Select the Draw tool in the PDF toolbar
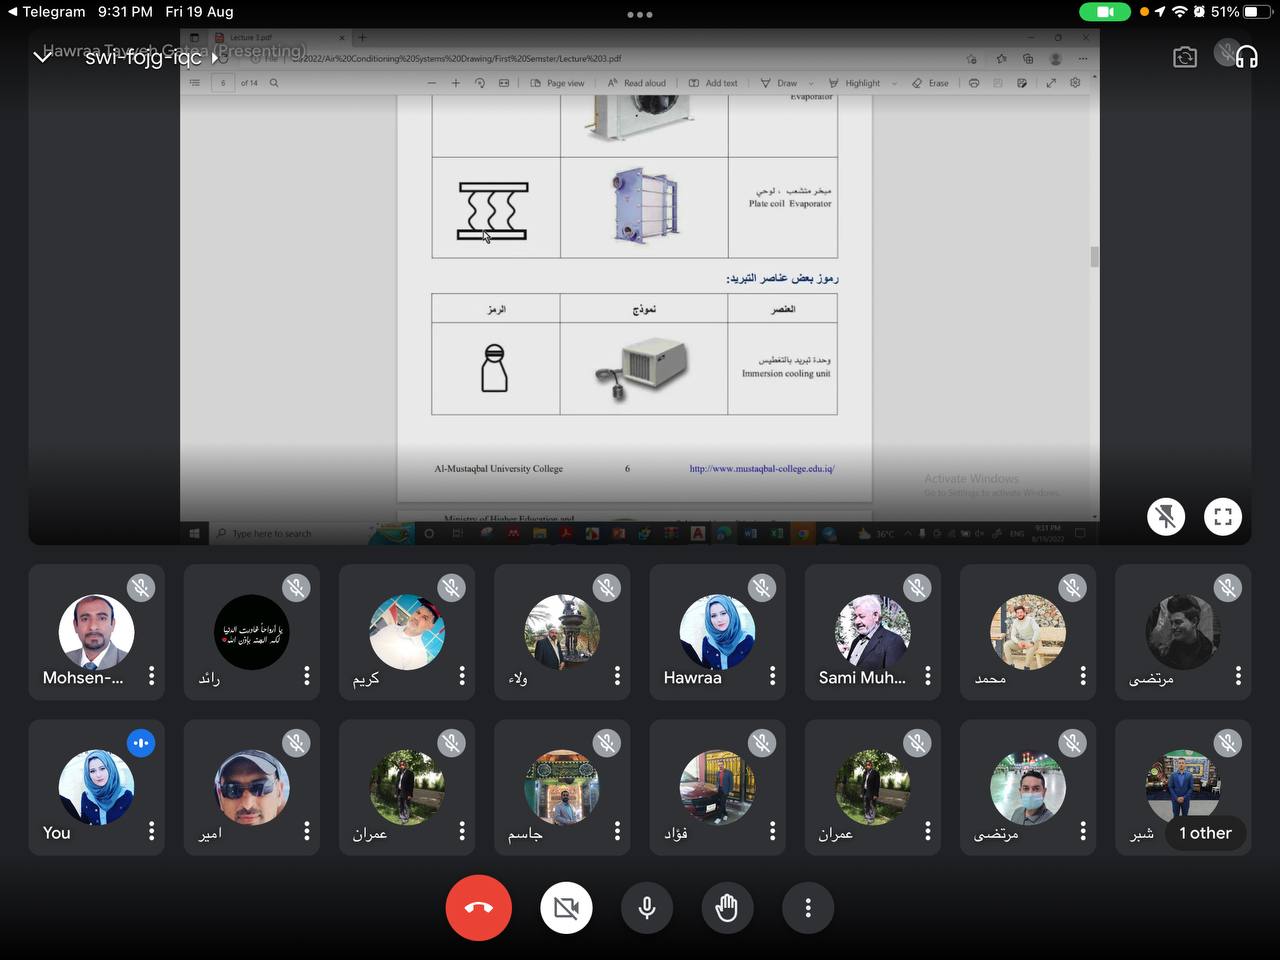The width and height of the screenshot is (1280, 960). pyautogui.click(x=785, y=83)
